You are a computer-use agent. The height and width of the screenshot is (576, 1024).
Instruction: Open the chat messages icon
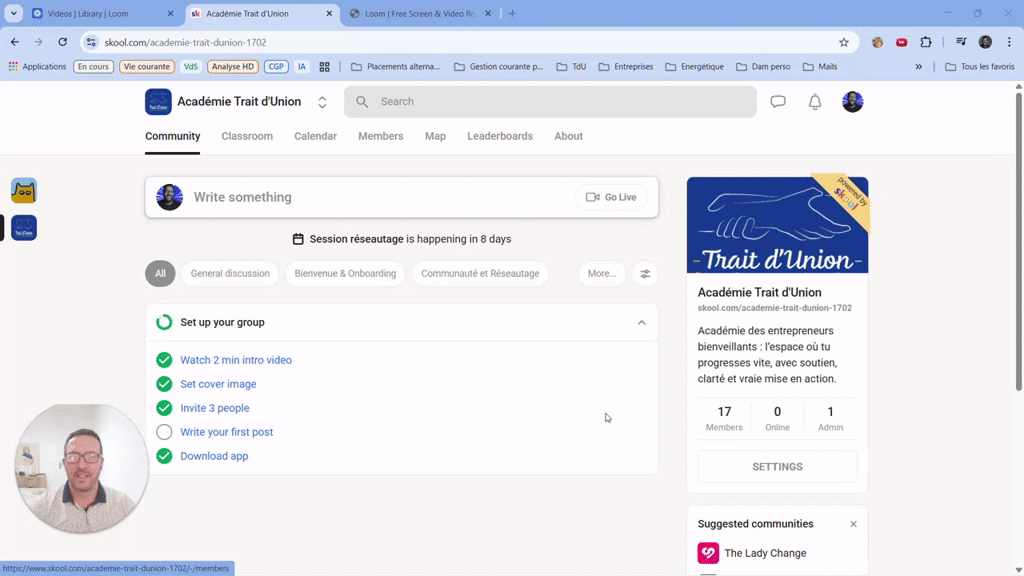pyautogui.click(x=778, y=102)
